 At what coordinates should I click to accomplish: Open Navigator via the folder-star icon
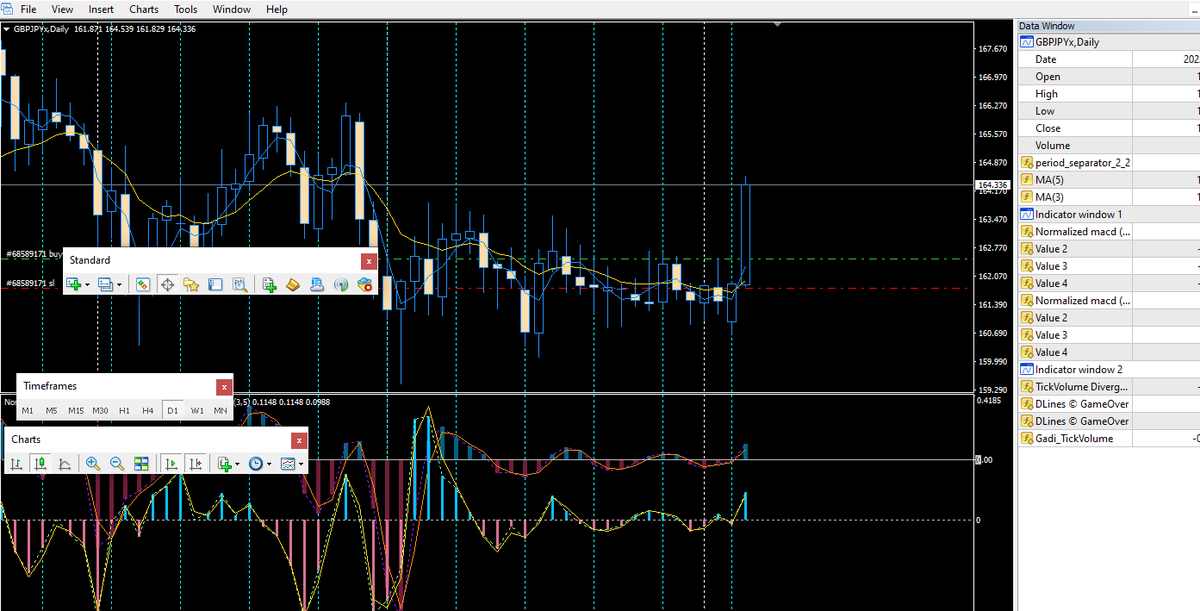(x=191, y=284)
